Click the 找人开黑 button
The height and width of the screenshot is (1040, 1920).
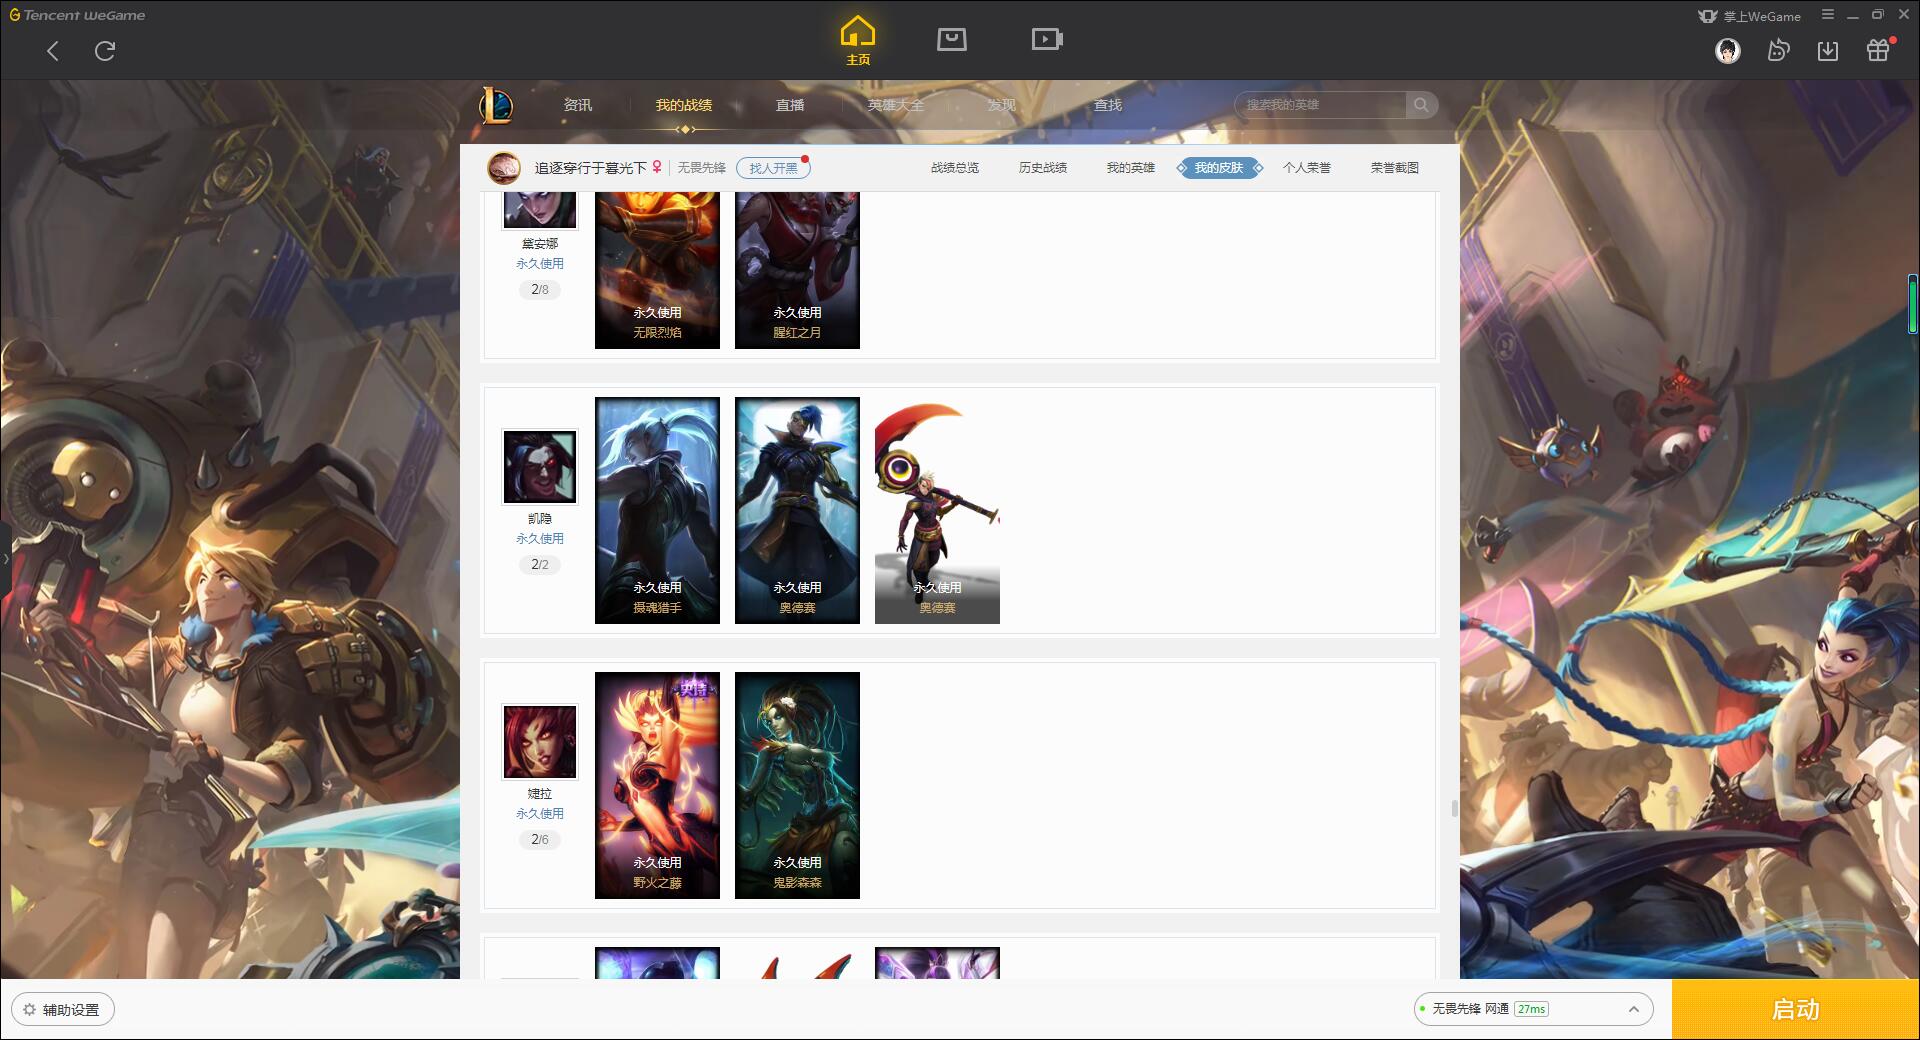[x=773, y=168]
